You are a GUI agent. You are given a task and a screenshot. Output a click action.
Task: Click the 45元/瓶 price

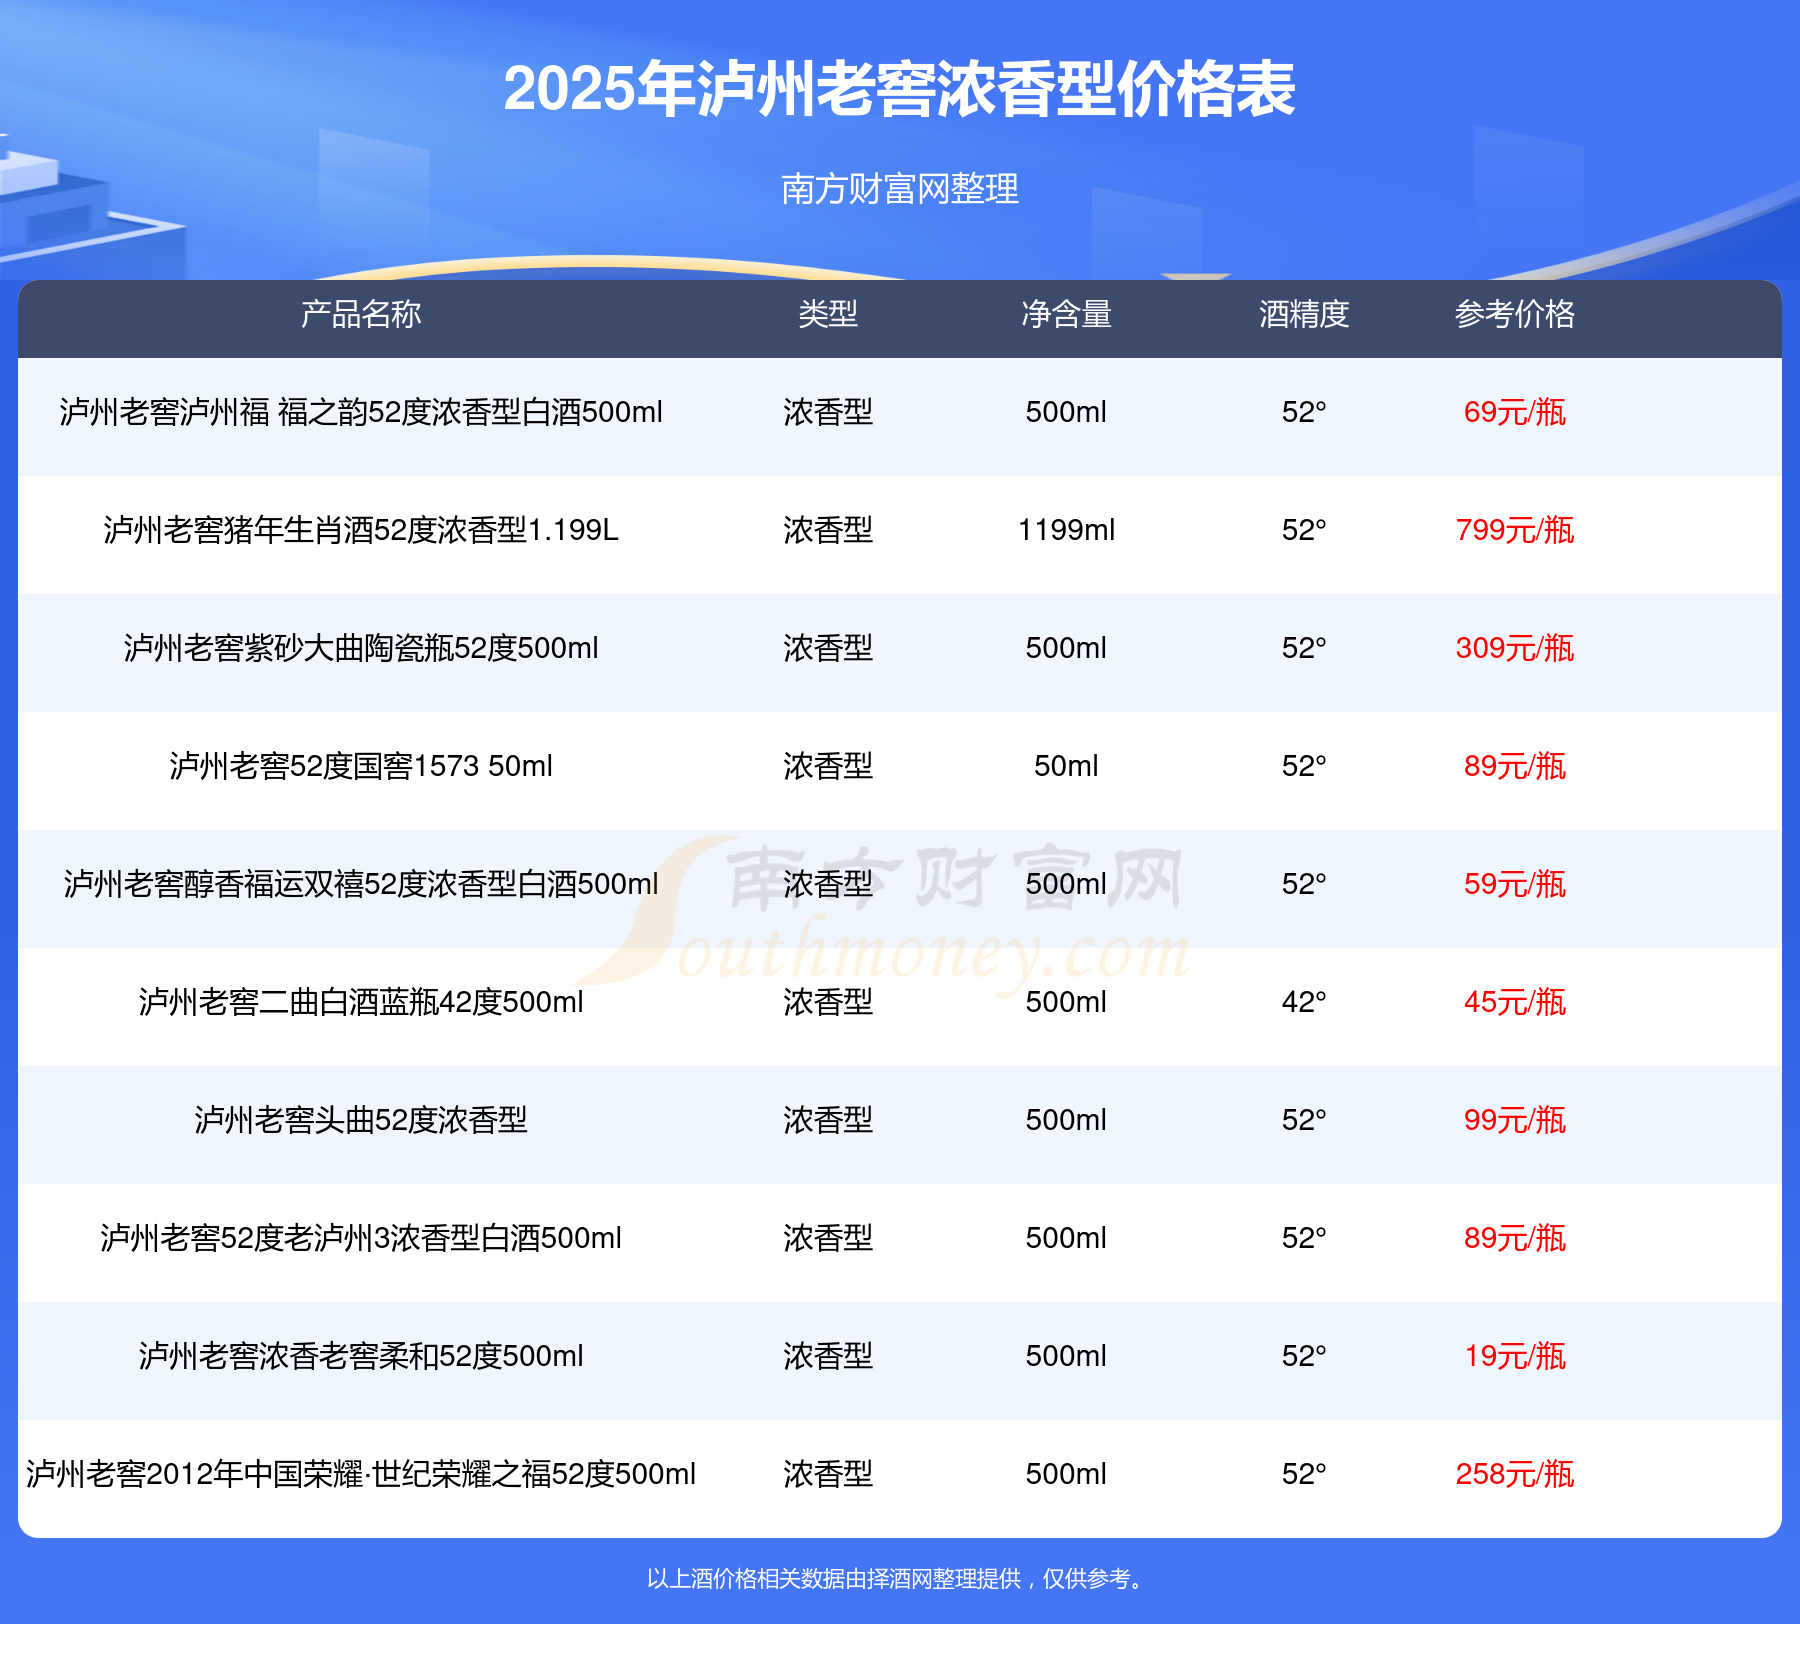point(1515,1002)
